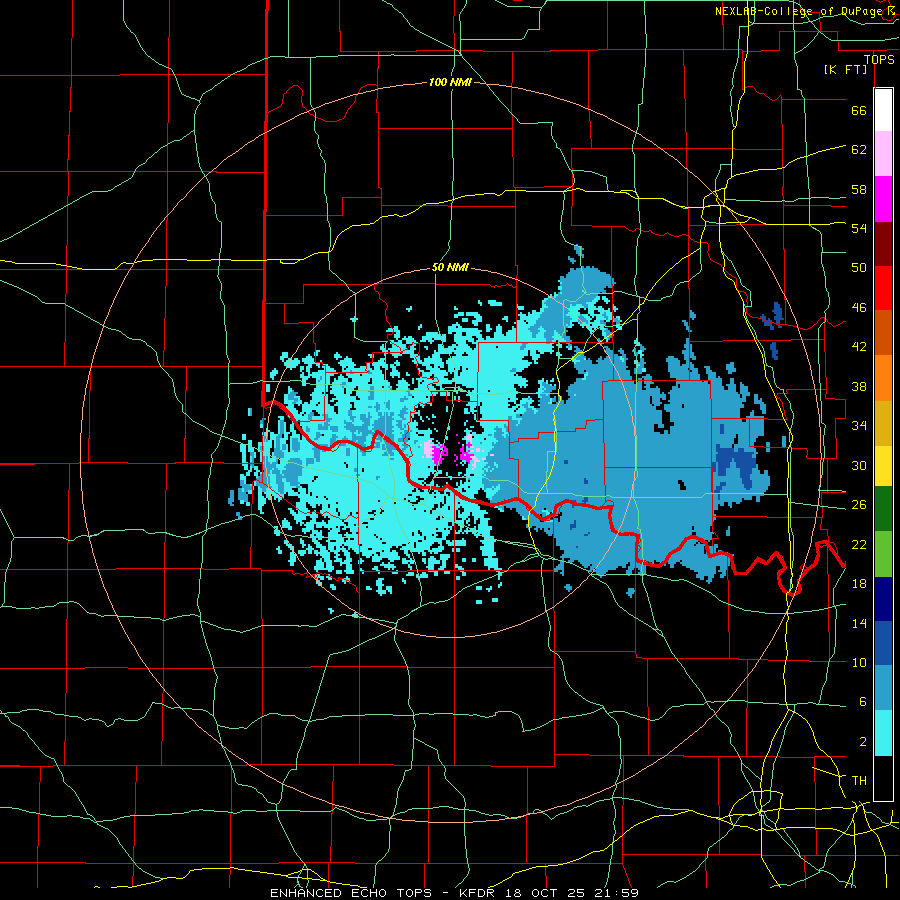This screenshot has height=900, width=900.
Task: Select the medium blue legend swatch
Action: (x=883, y=643)
